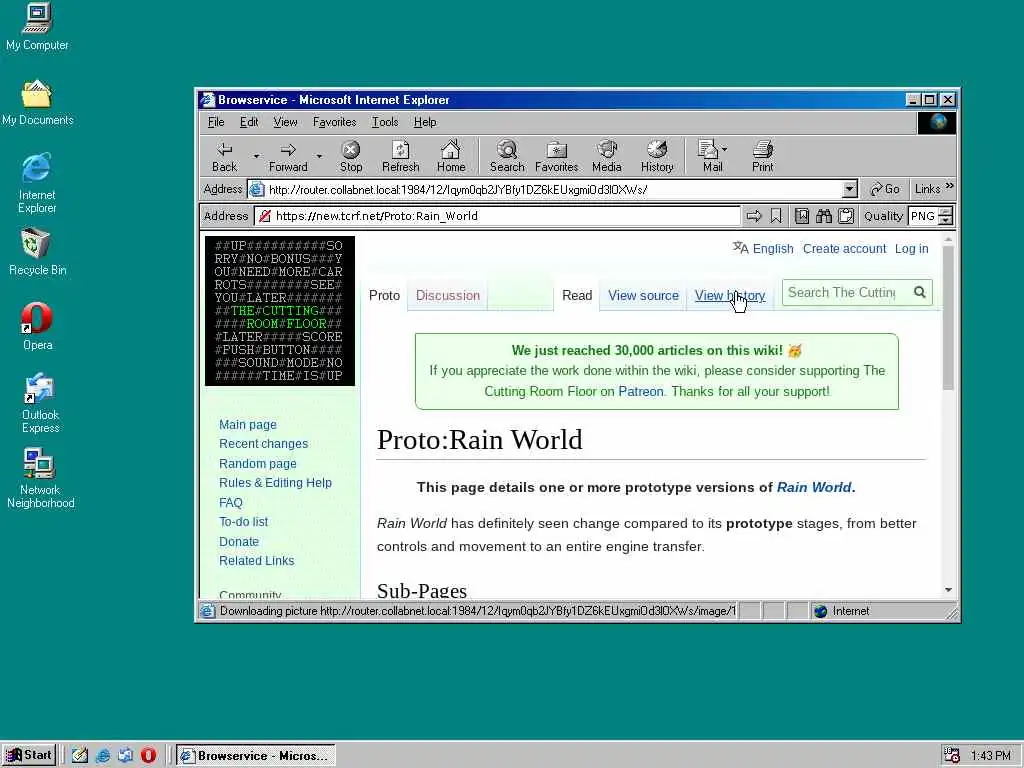This screenshot has width=1024, height=768.
Task: Select the Read tab
Action: (x=577, y=295)
